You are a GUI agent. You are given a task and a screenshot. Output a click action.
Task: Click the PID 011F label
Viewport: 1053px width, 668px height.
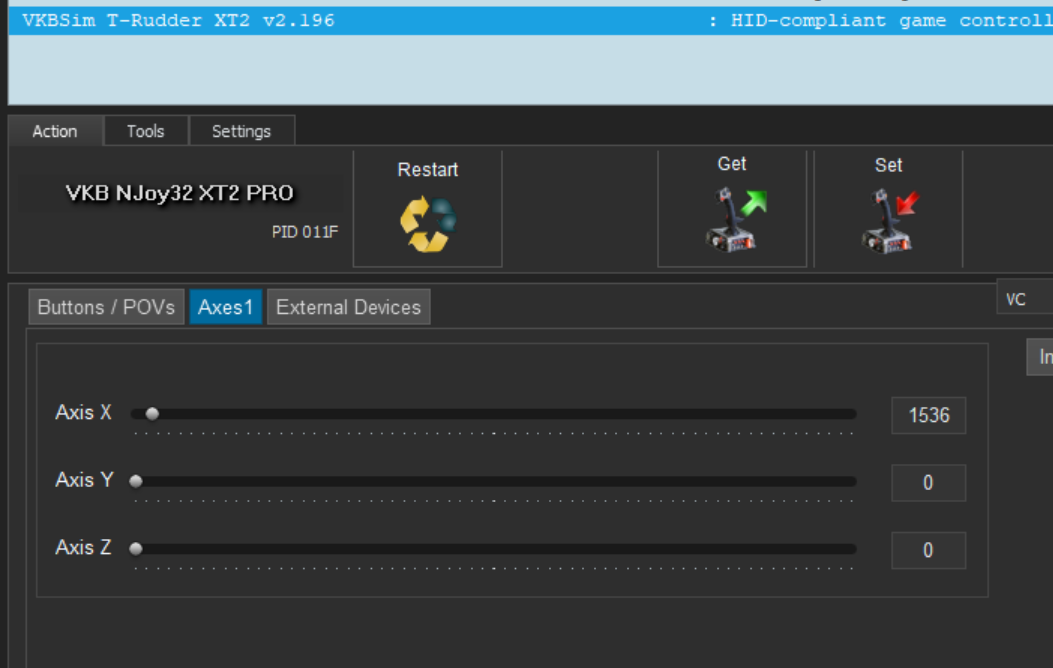coord(305,232)
